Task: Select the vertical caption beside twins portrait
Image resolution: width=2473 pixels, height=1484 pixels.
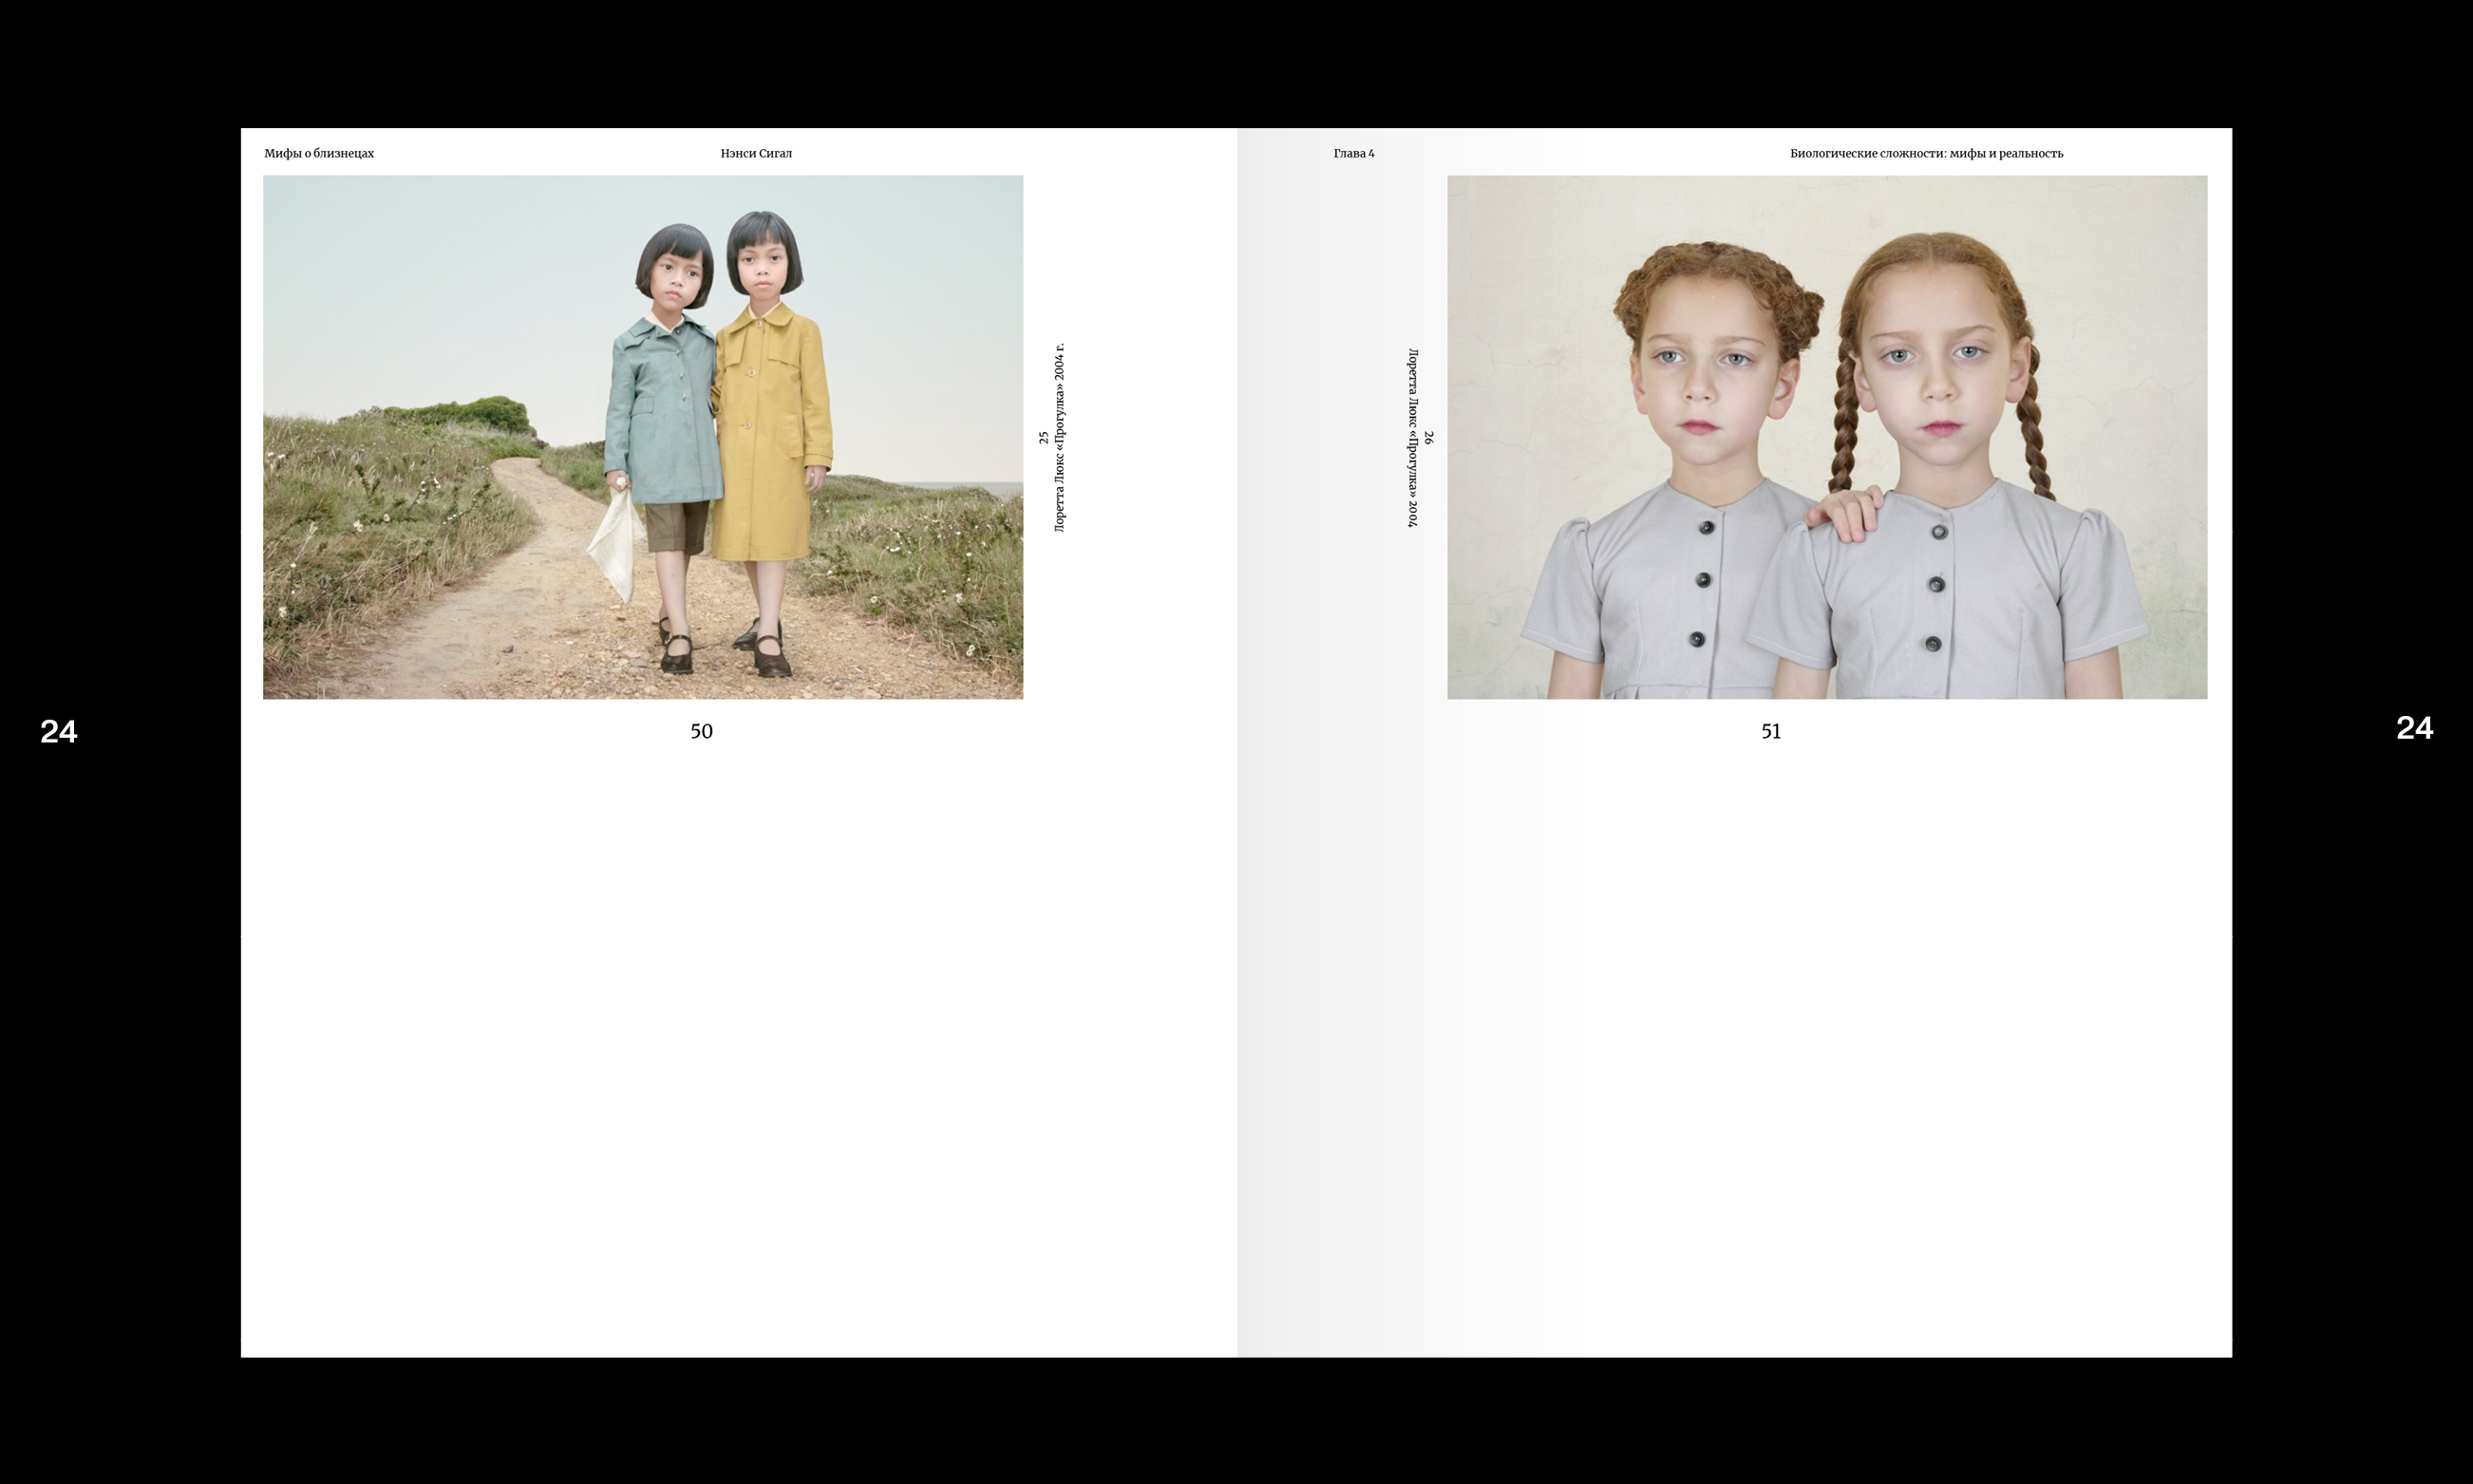Action: click(1412, 437)
